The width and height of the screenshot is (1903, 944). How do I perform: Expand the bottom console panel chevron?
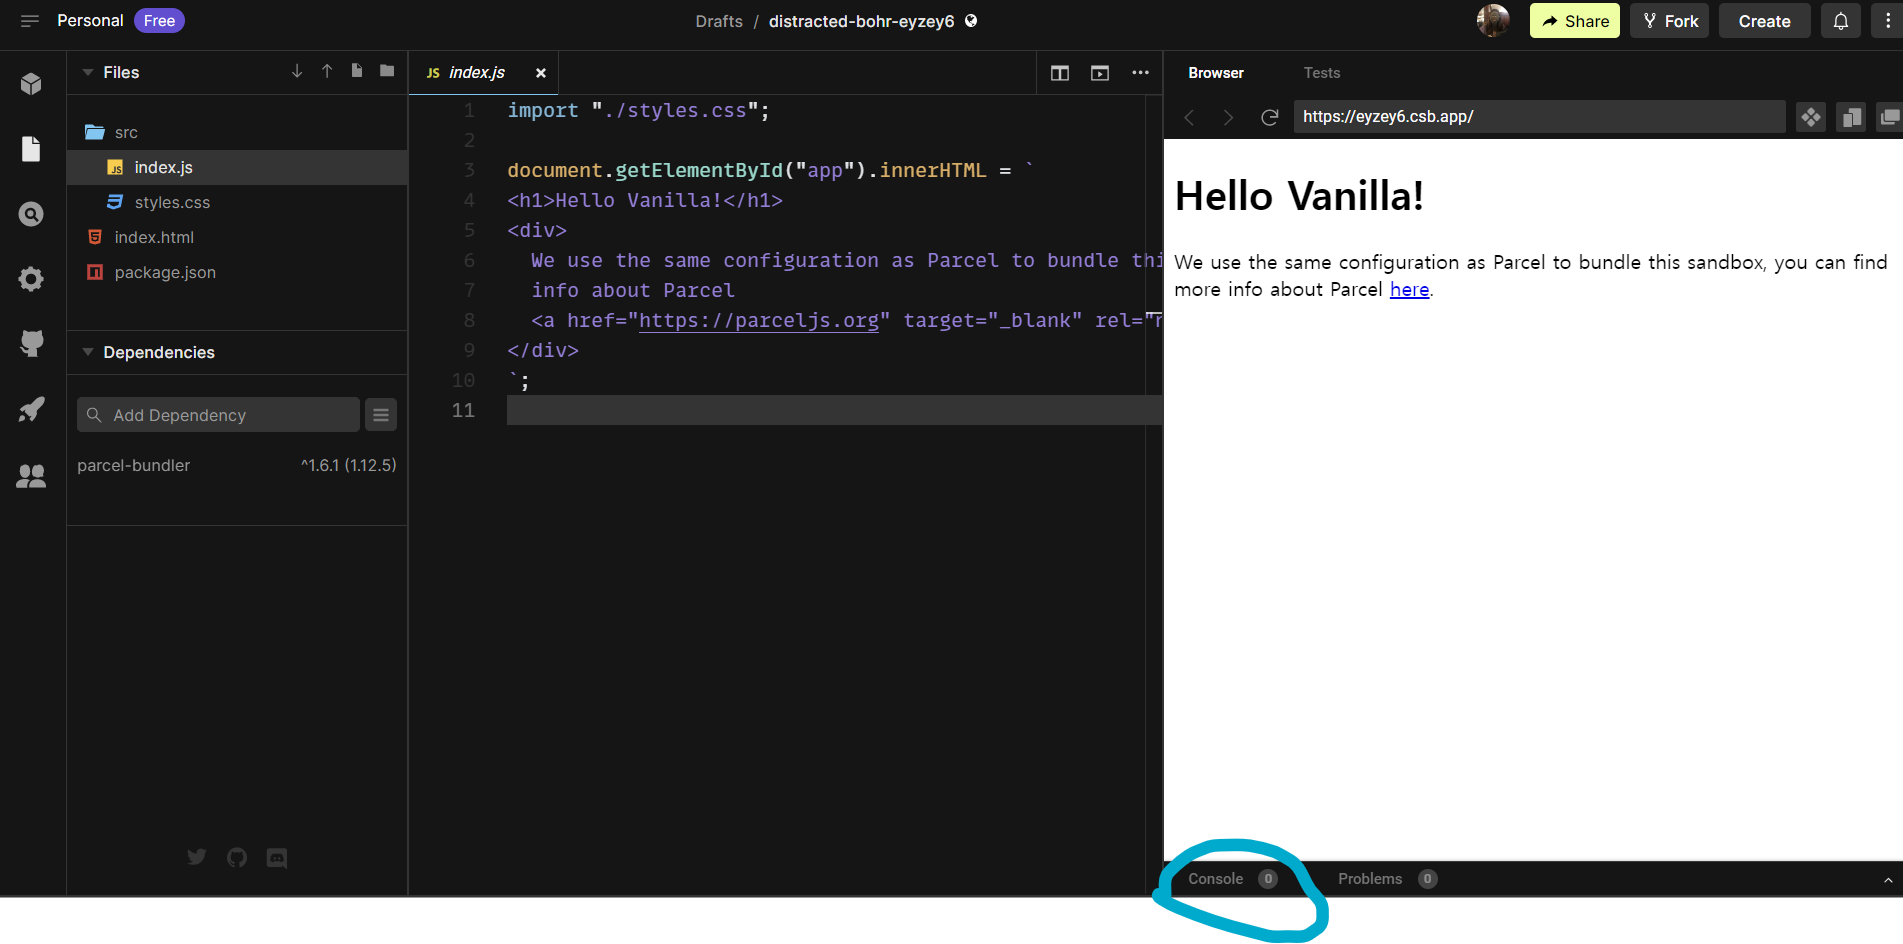coord(1888,880)
